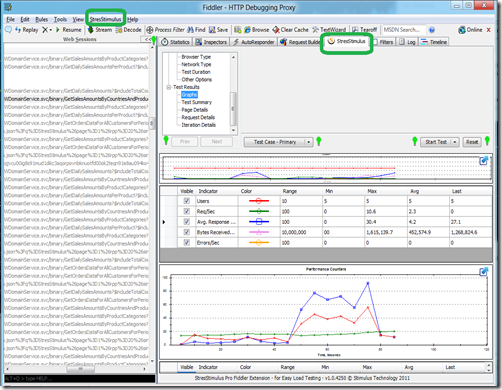Open the Test Case - Primary dropdown arrow
The height and width of the screenshot is (390, 502).
point(309,142)
